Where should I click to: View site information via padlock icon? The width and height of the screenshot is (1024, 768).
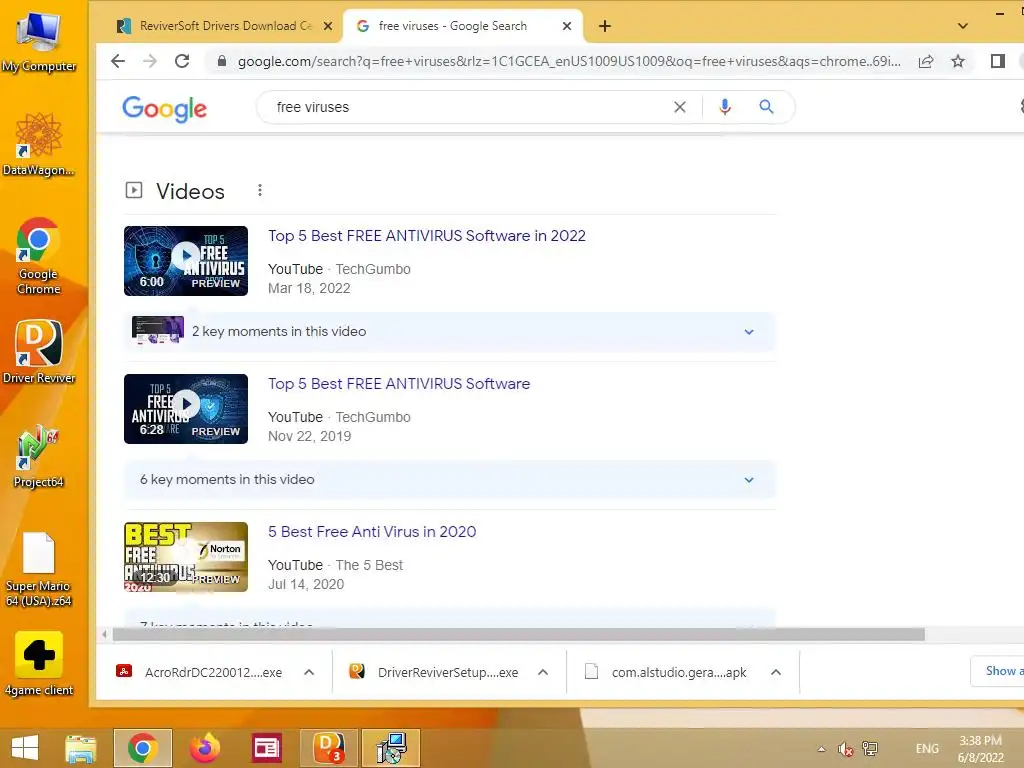(222, 61)
